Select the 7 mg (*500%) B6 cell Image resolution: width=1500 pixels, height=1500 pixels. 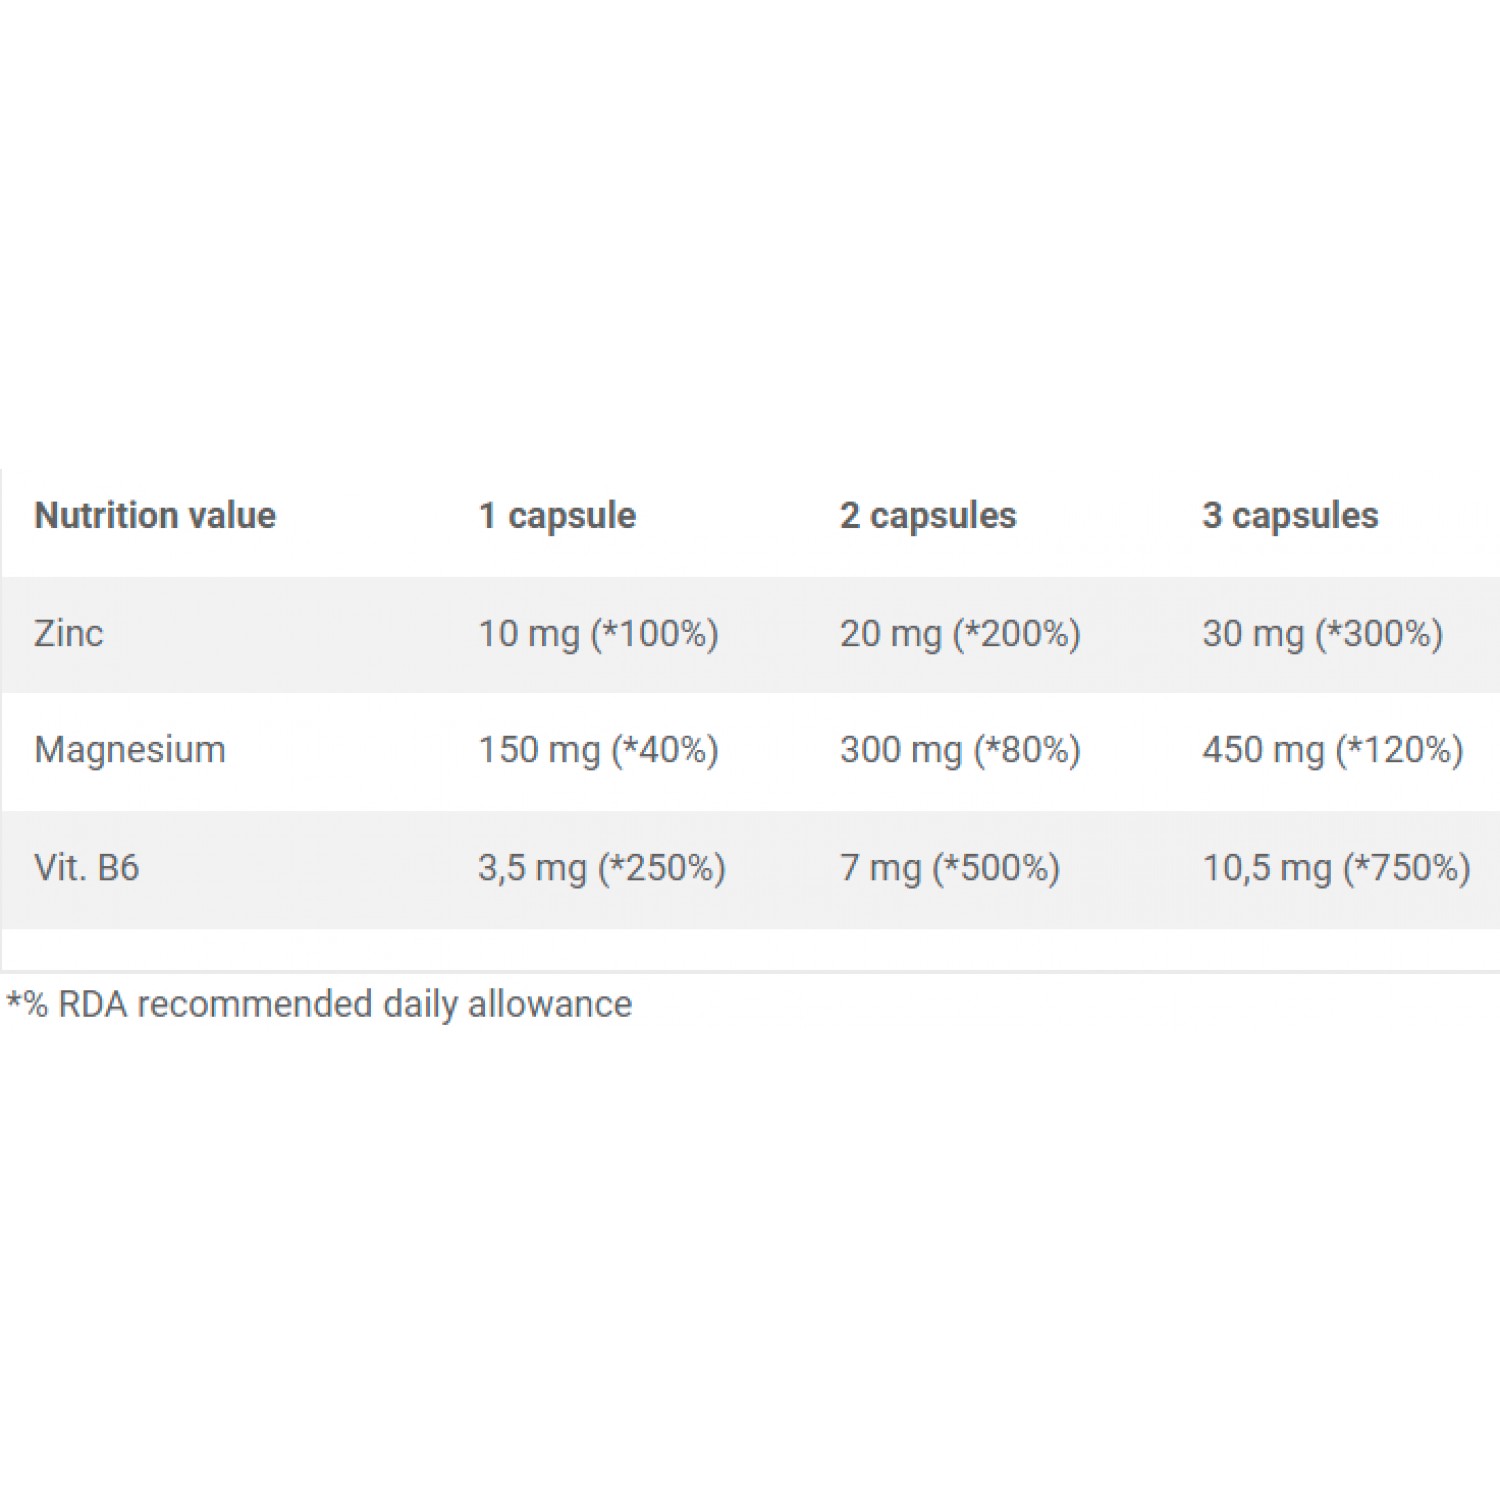(950, 868)
